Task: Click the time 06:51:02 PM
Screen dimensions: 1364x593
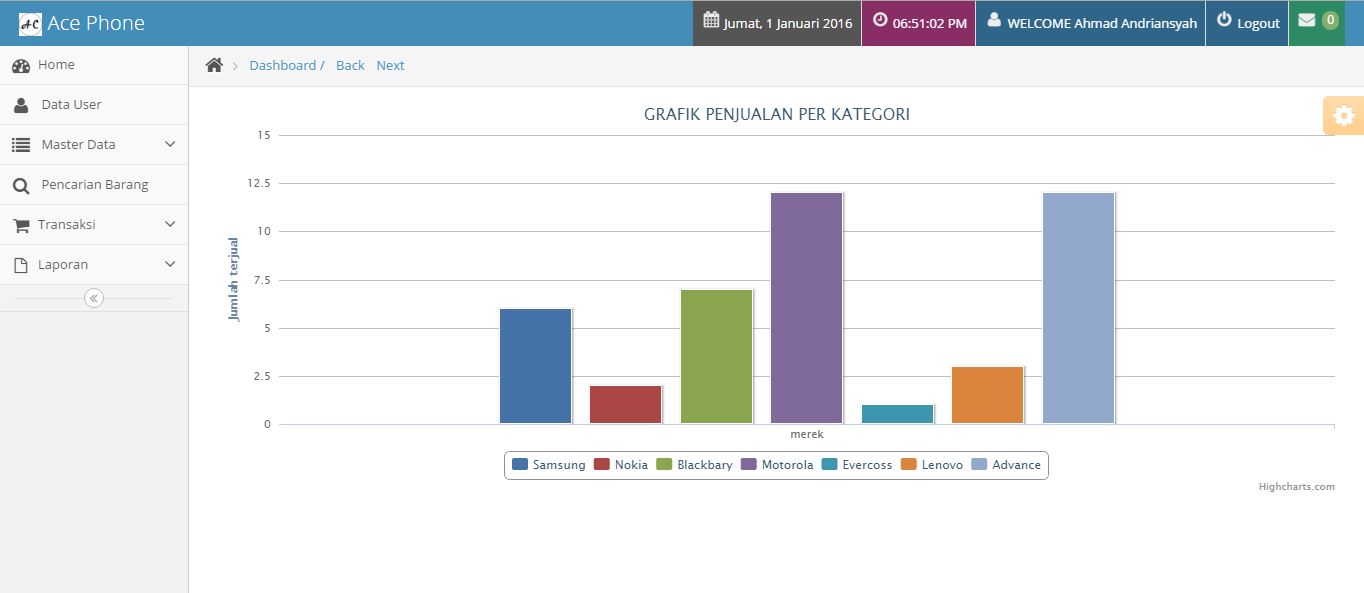Action: click(x=930, y=23)
